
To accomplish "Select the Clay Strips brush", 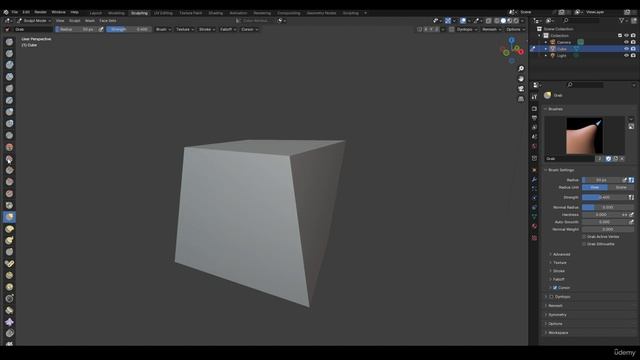I will pos(9,77).
